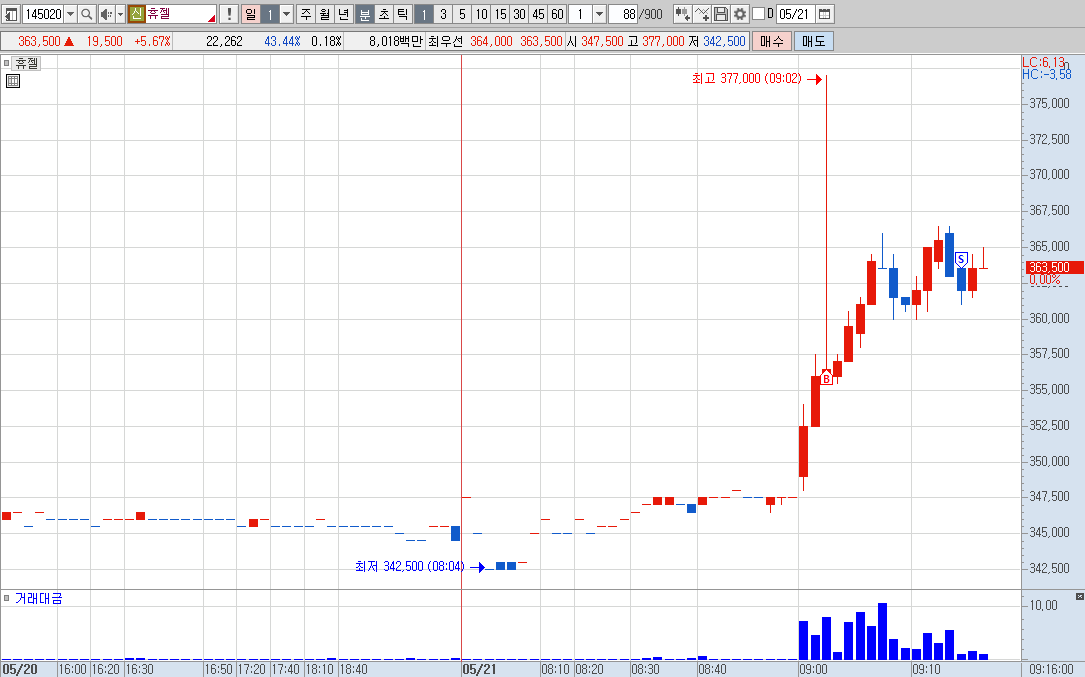Select the 년 yearly period toggle
The height and width of the screenshot is (677, 1085).
point(344,14)
